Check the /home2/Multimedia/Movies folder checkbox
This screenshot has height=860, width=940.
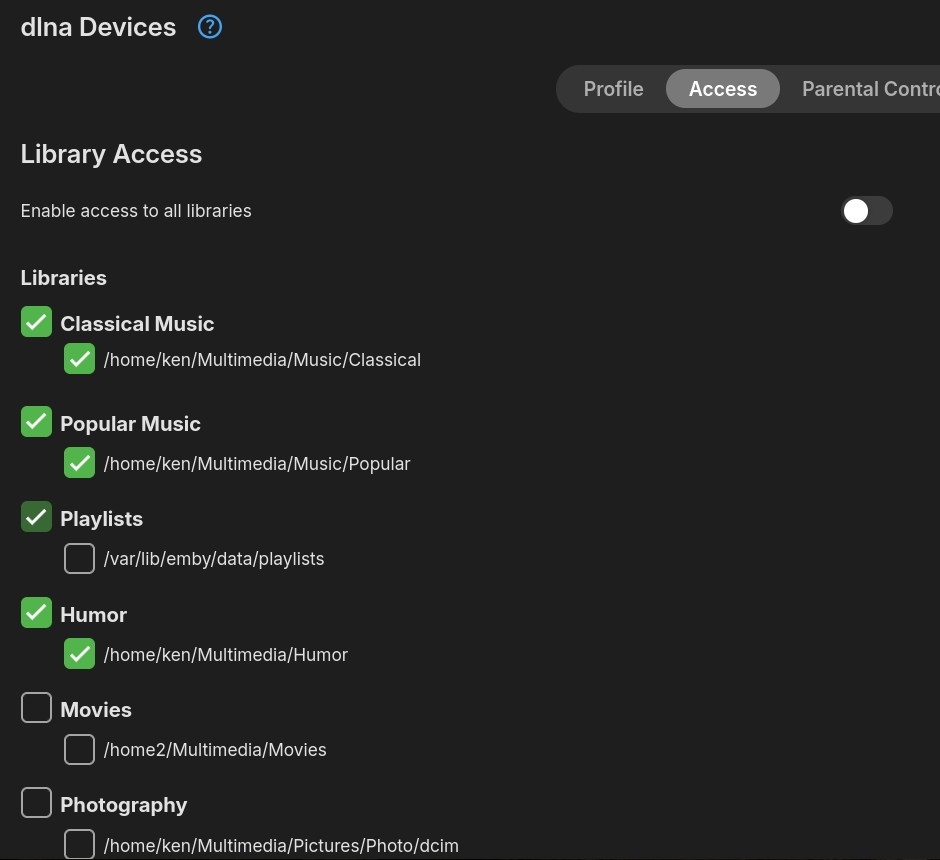(x=79, y=749)
